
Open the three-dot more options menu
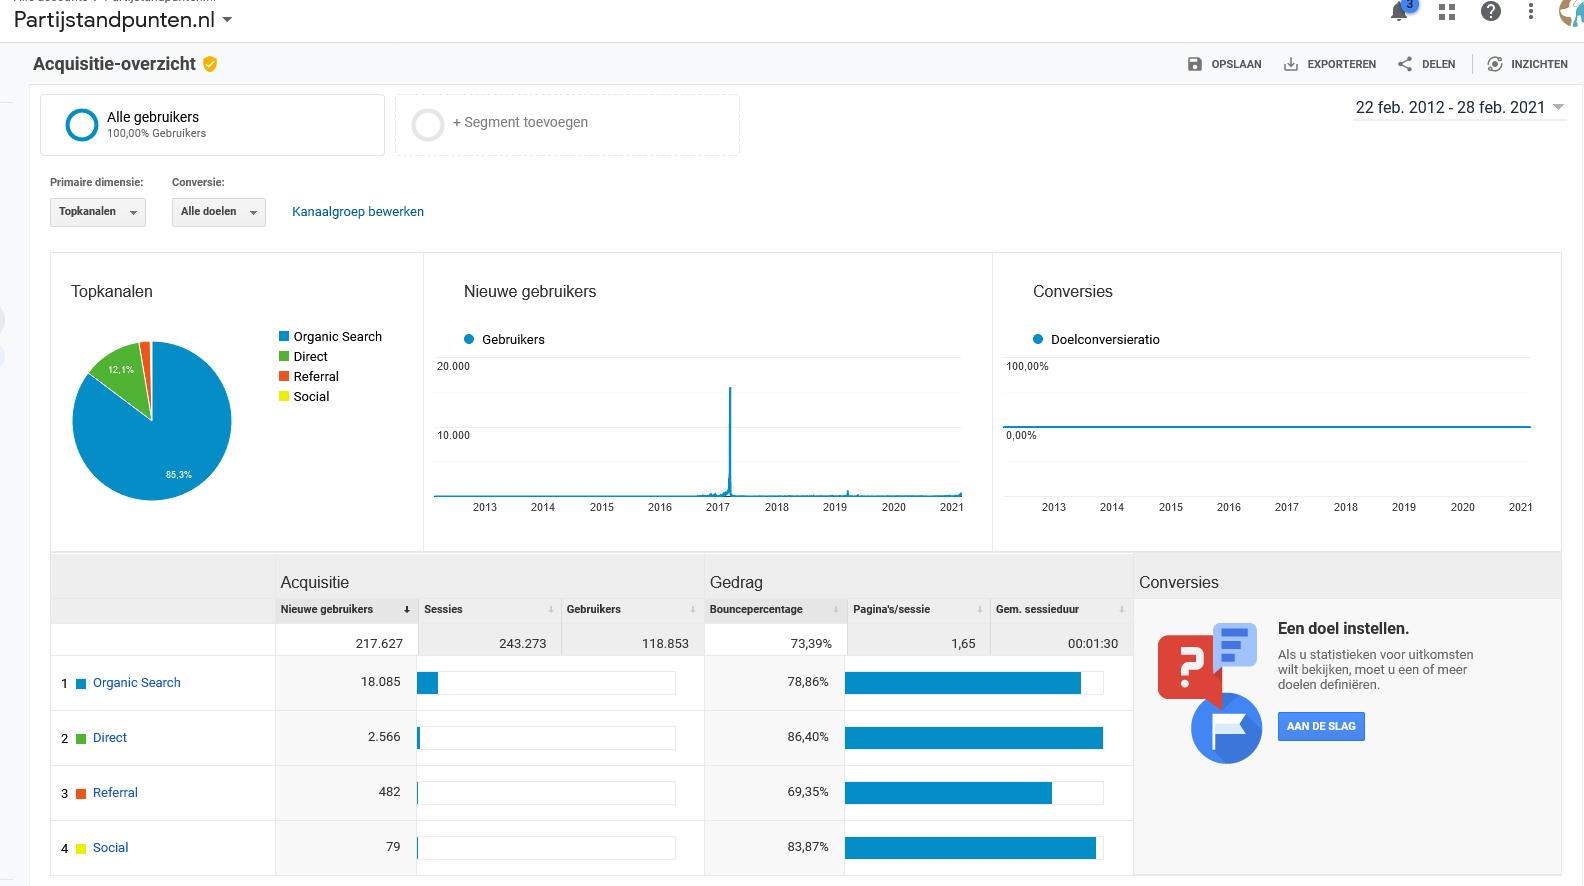coord(1531,11)
